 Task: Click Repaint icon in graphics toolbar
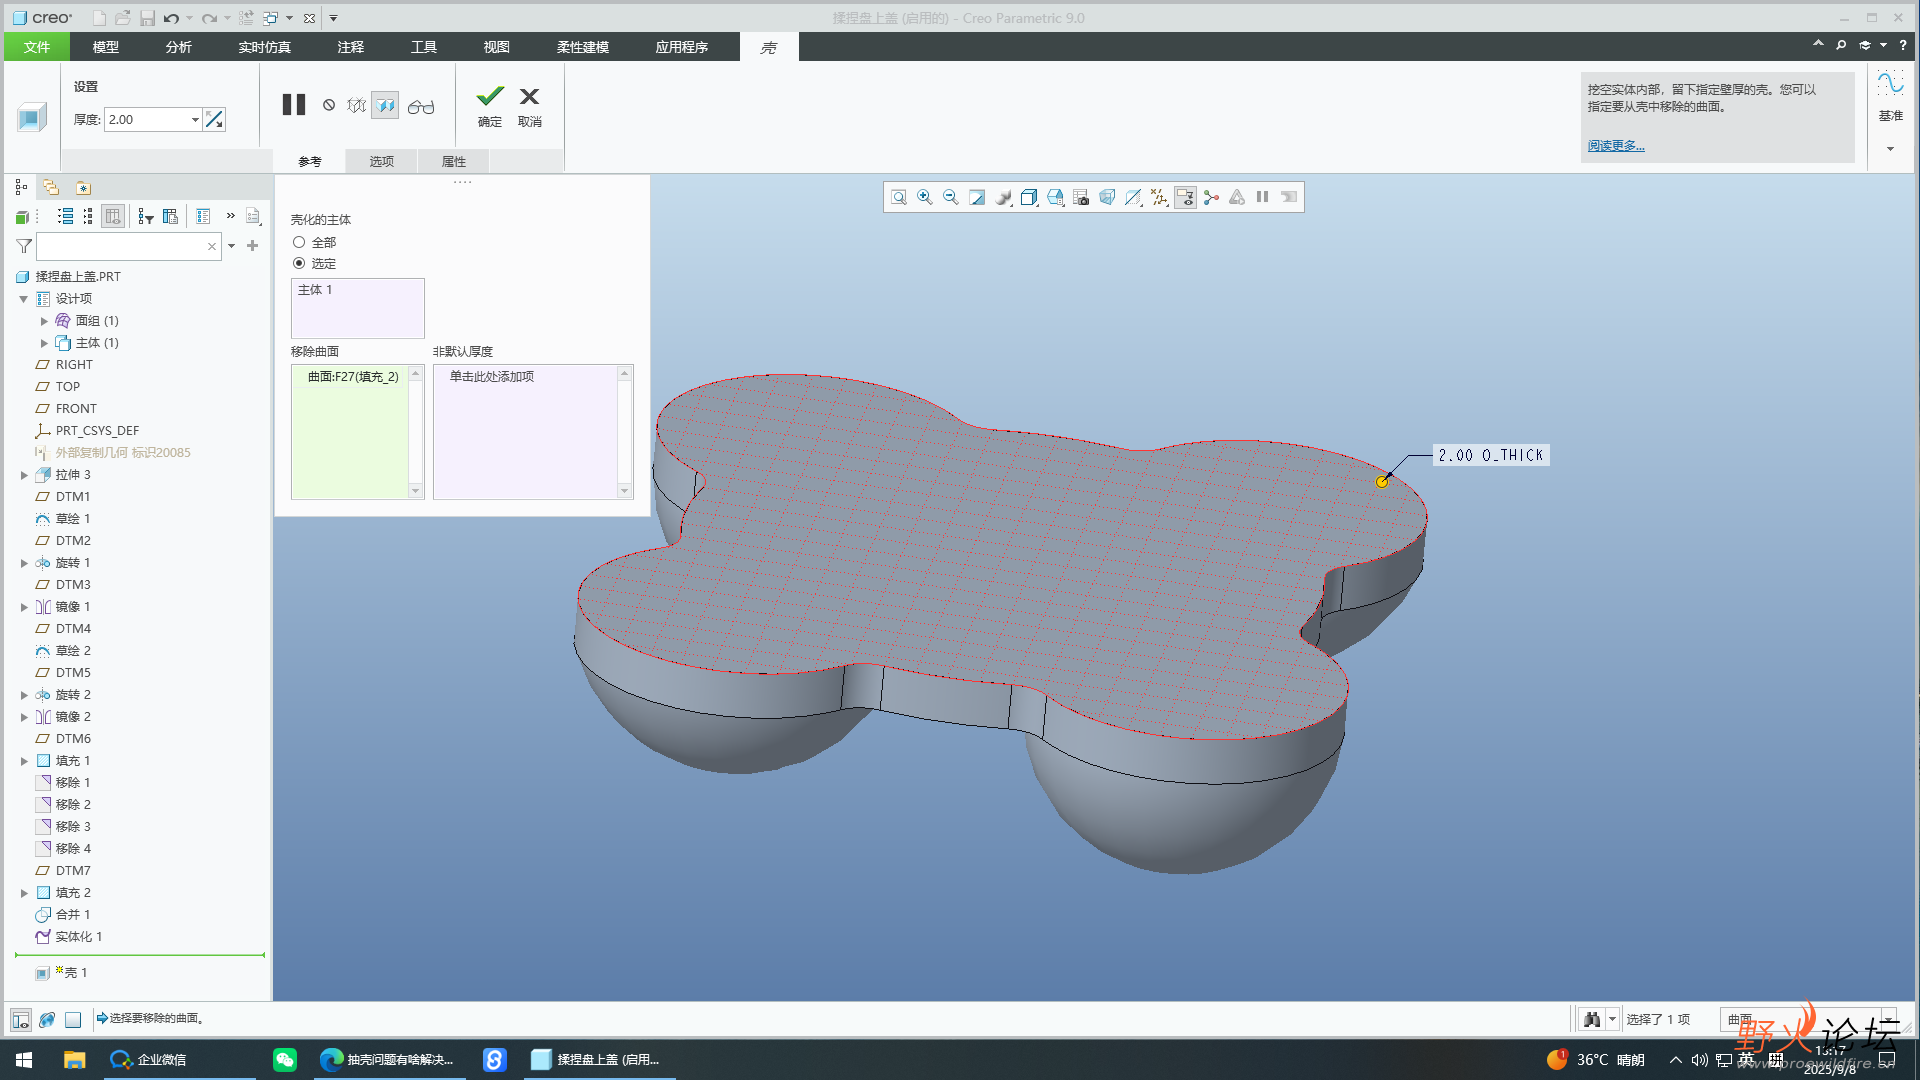coord(977,197)
